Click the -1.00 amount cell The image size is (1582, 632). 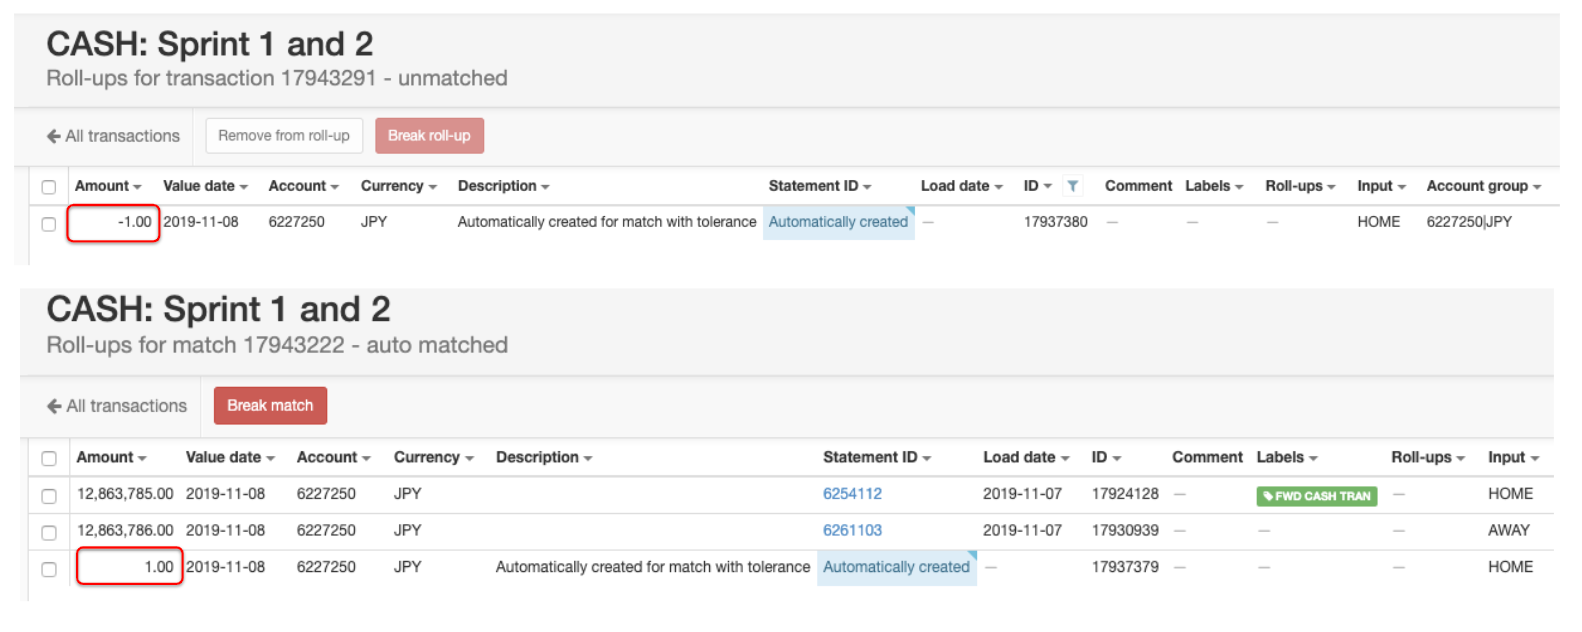coord(113,223)
